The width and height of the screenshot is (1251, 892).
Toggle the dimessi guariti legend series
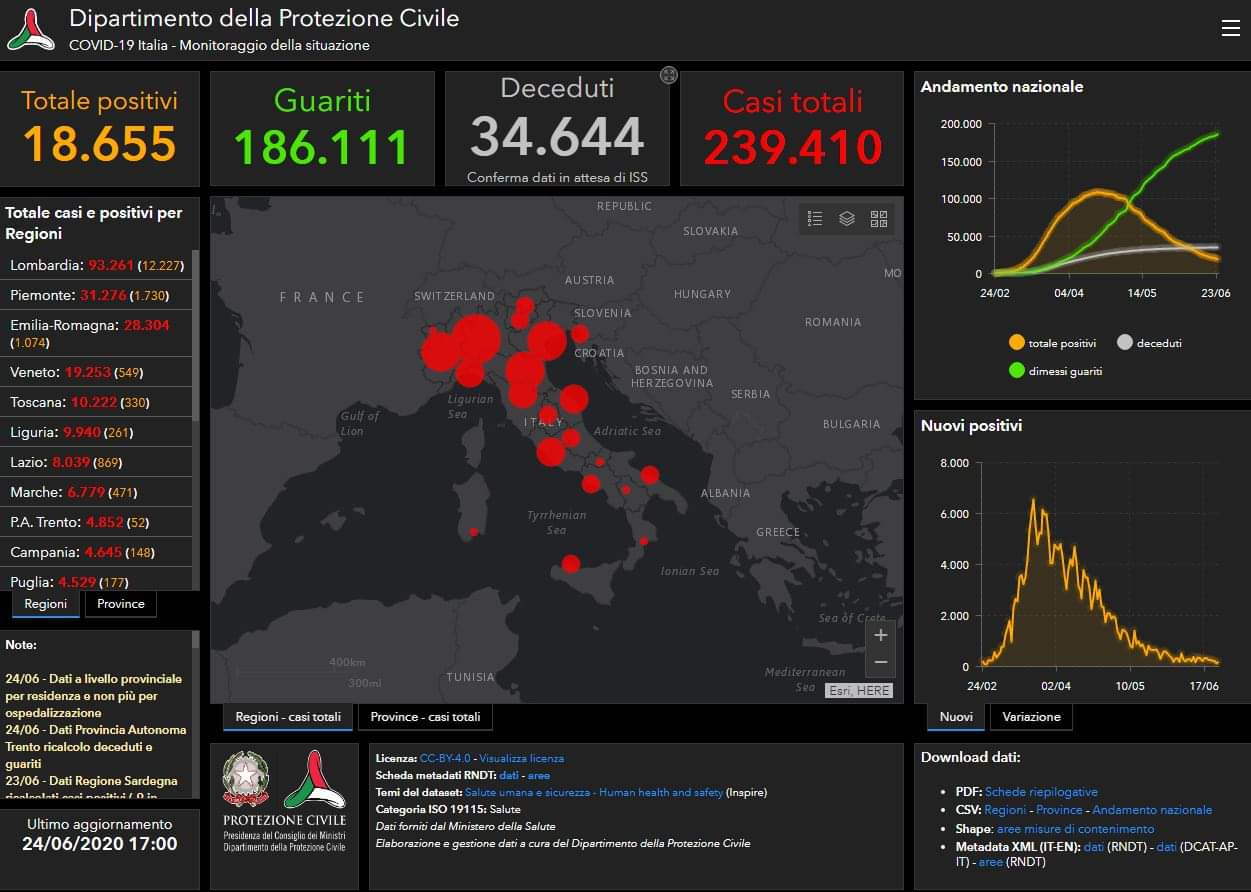click(1054, 371)
